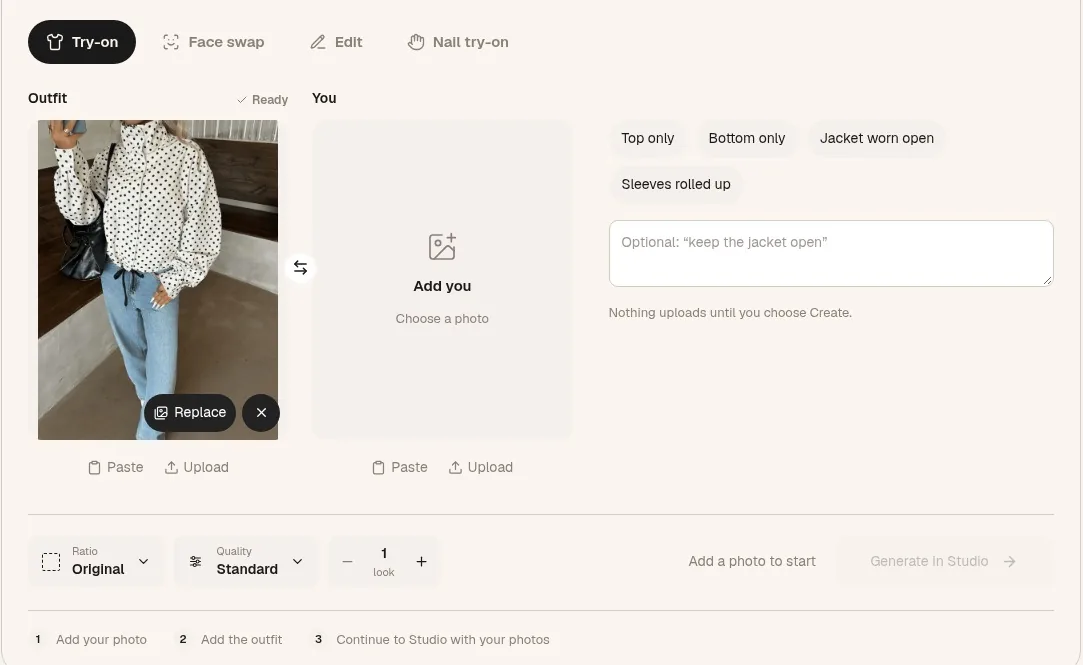Go to Nail try-on tab
Image resolution: width=1083 pixels, height=665 pixels.
click(457, 42)
